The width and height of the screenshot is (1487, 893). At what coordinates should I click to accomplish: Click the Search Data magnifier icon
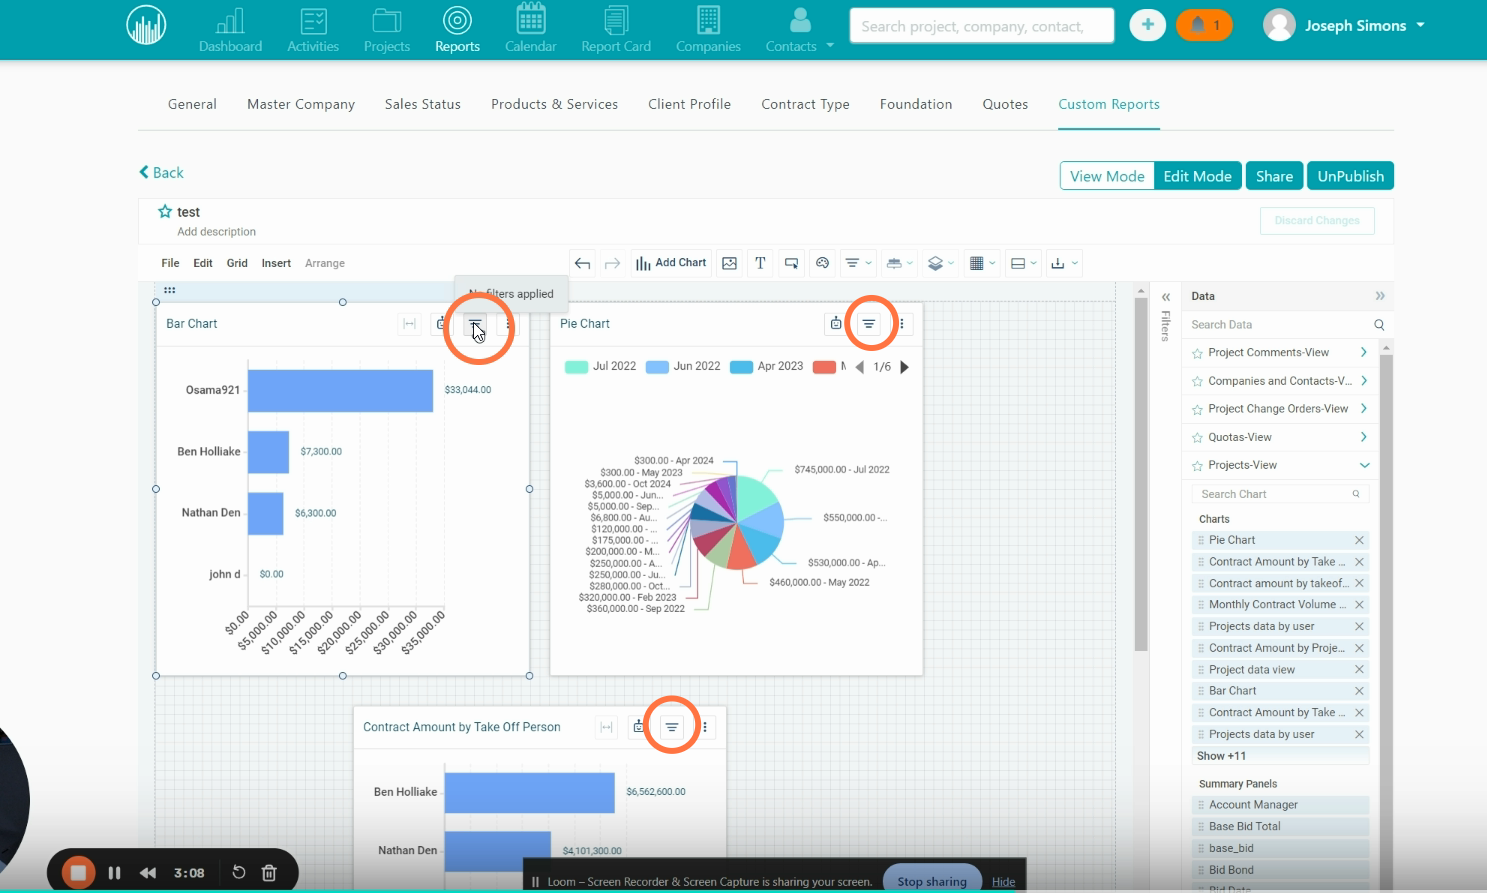[x=1379, y=325]
